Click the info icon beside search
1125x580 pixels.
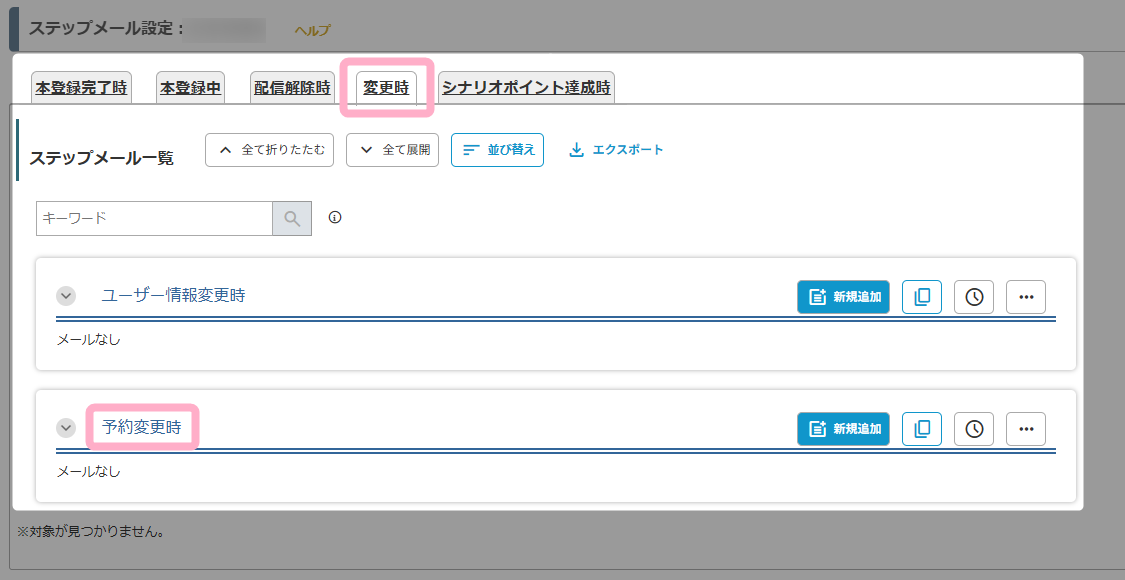[335, 217]
